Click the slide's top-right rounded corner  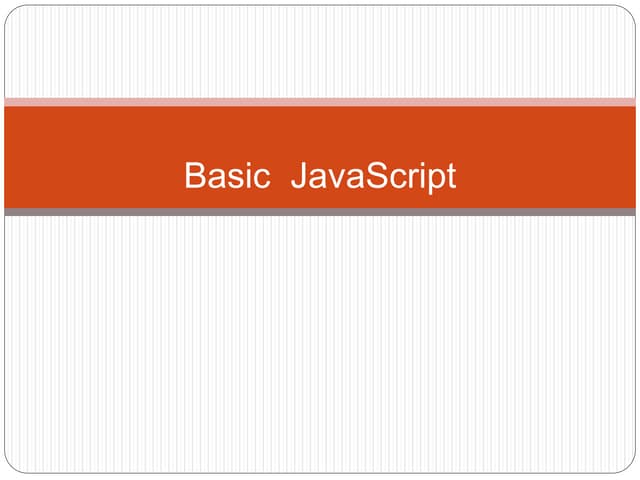(630, 11)
